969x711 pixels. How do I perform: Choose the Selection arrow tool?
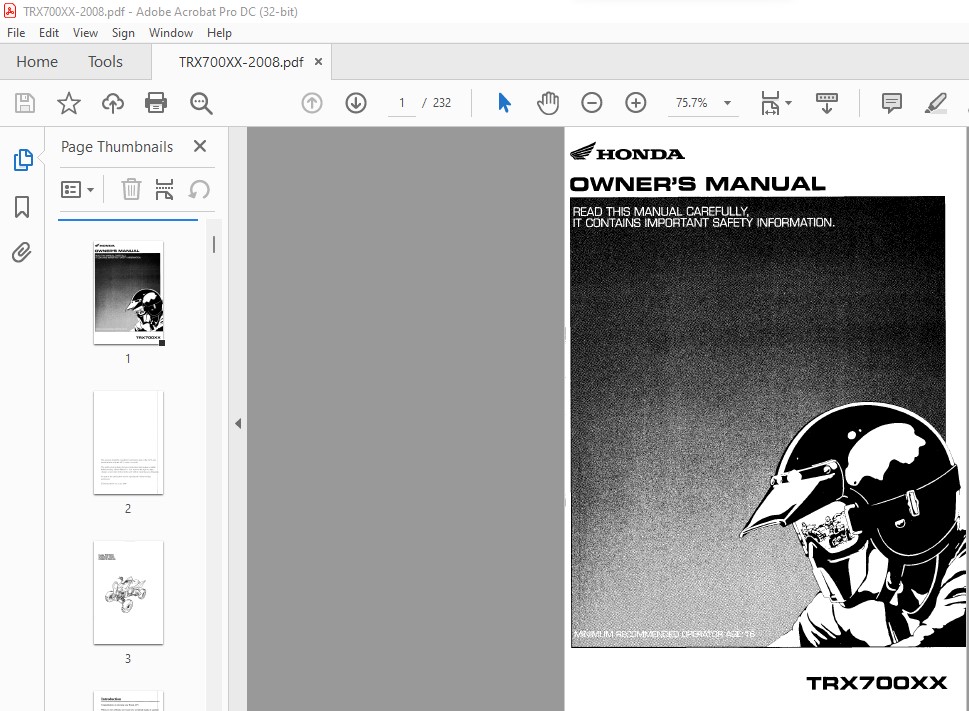coord(504,103)
